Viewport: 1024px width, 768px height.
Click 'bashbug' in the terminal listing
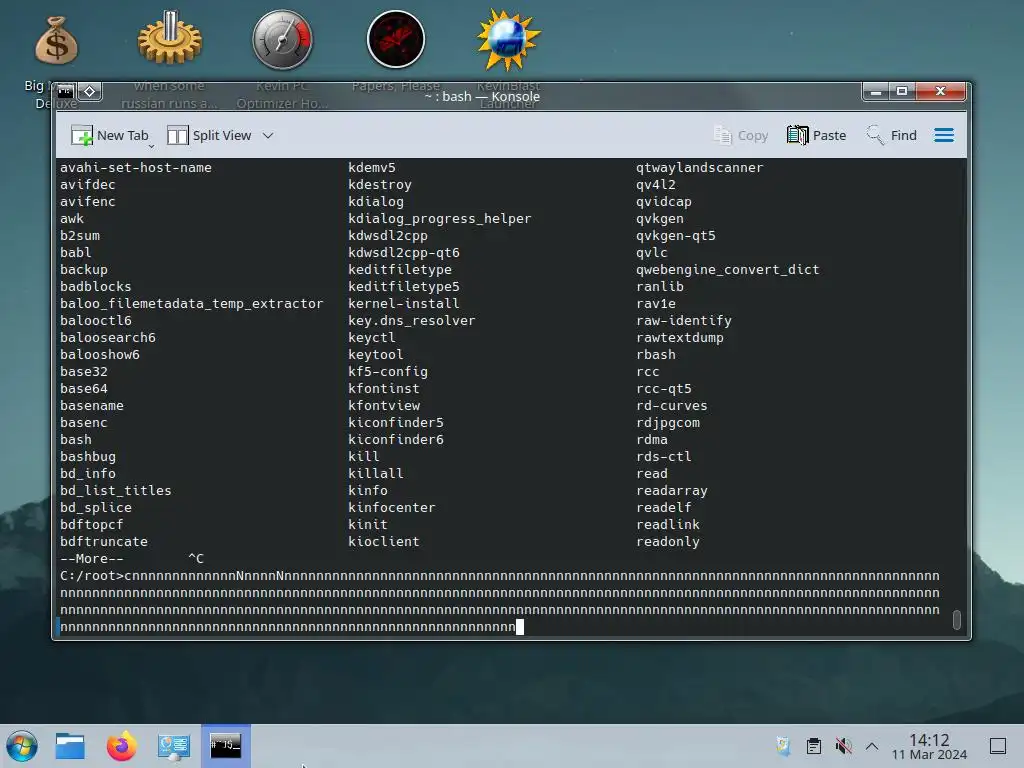click(x=88, y=456)
